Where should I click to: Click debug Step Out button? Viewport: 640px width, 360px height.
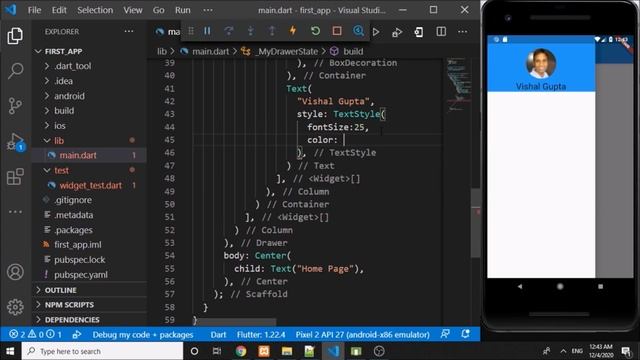[x=272, y=31]
